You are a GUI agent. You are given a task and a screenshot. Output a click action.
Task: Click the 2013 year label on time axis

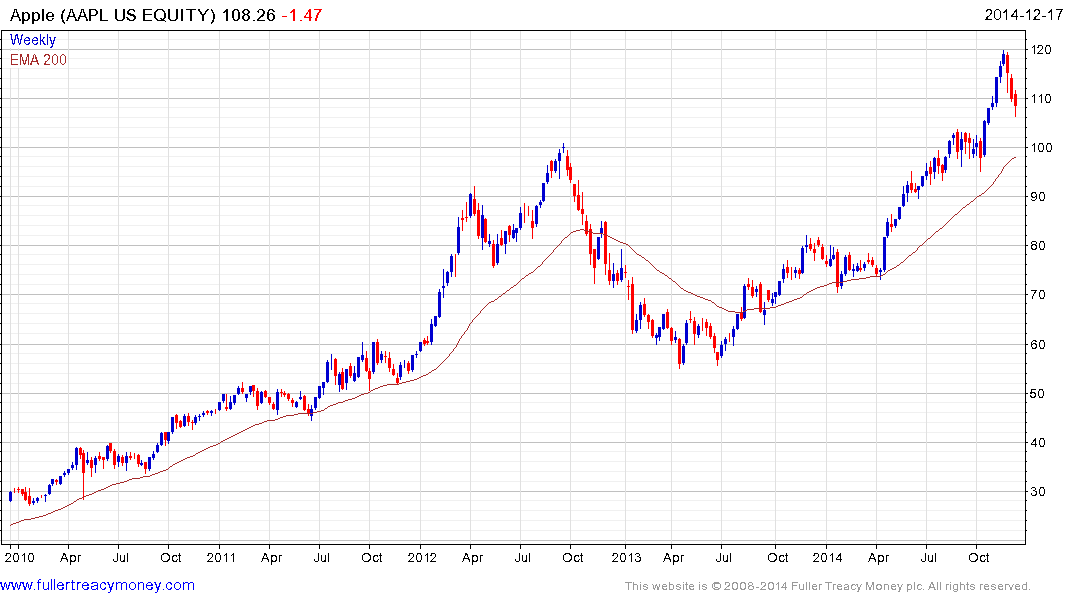pos(626,557)
